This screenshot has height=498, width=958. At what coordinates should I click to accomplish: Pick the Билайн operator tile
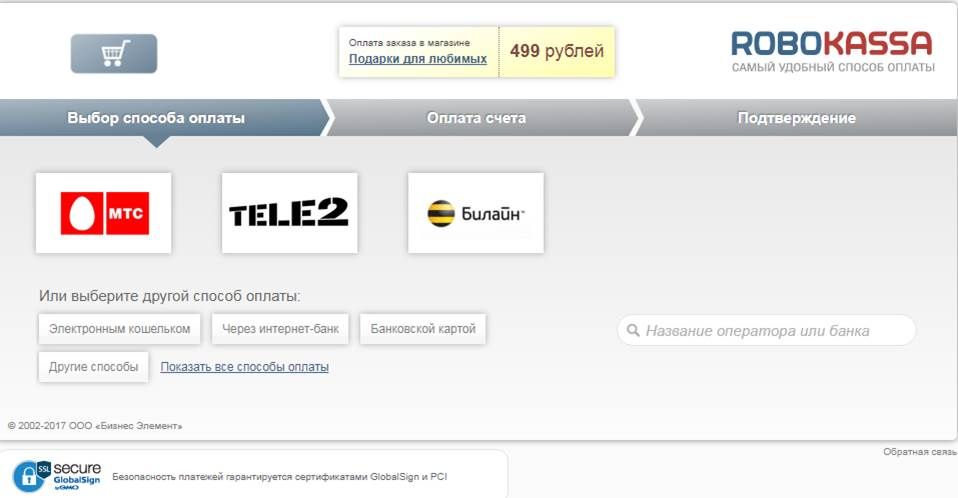(x=475, y=213)
